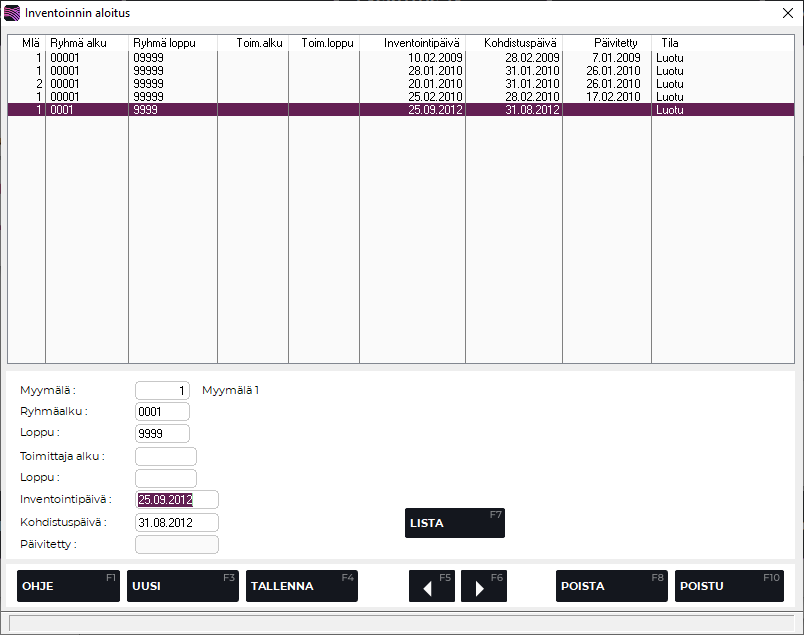Screen dimensions: 804x635
Task: Click the Myymälä input field
Action: point(162,390)
